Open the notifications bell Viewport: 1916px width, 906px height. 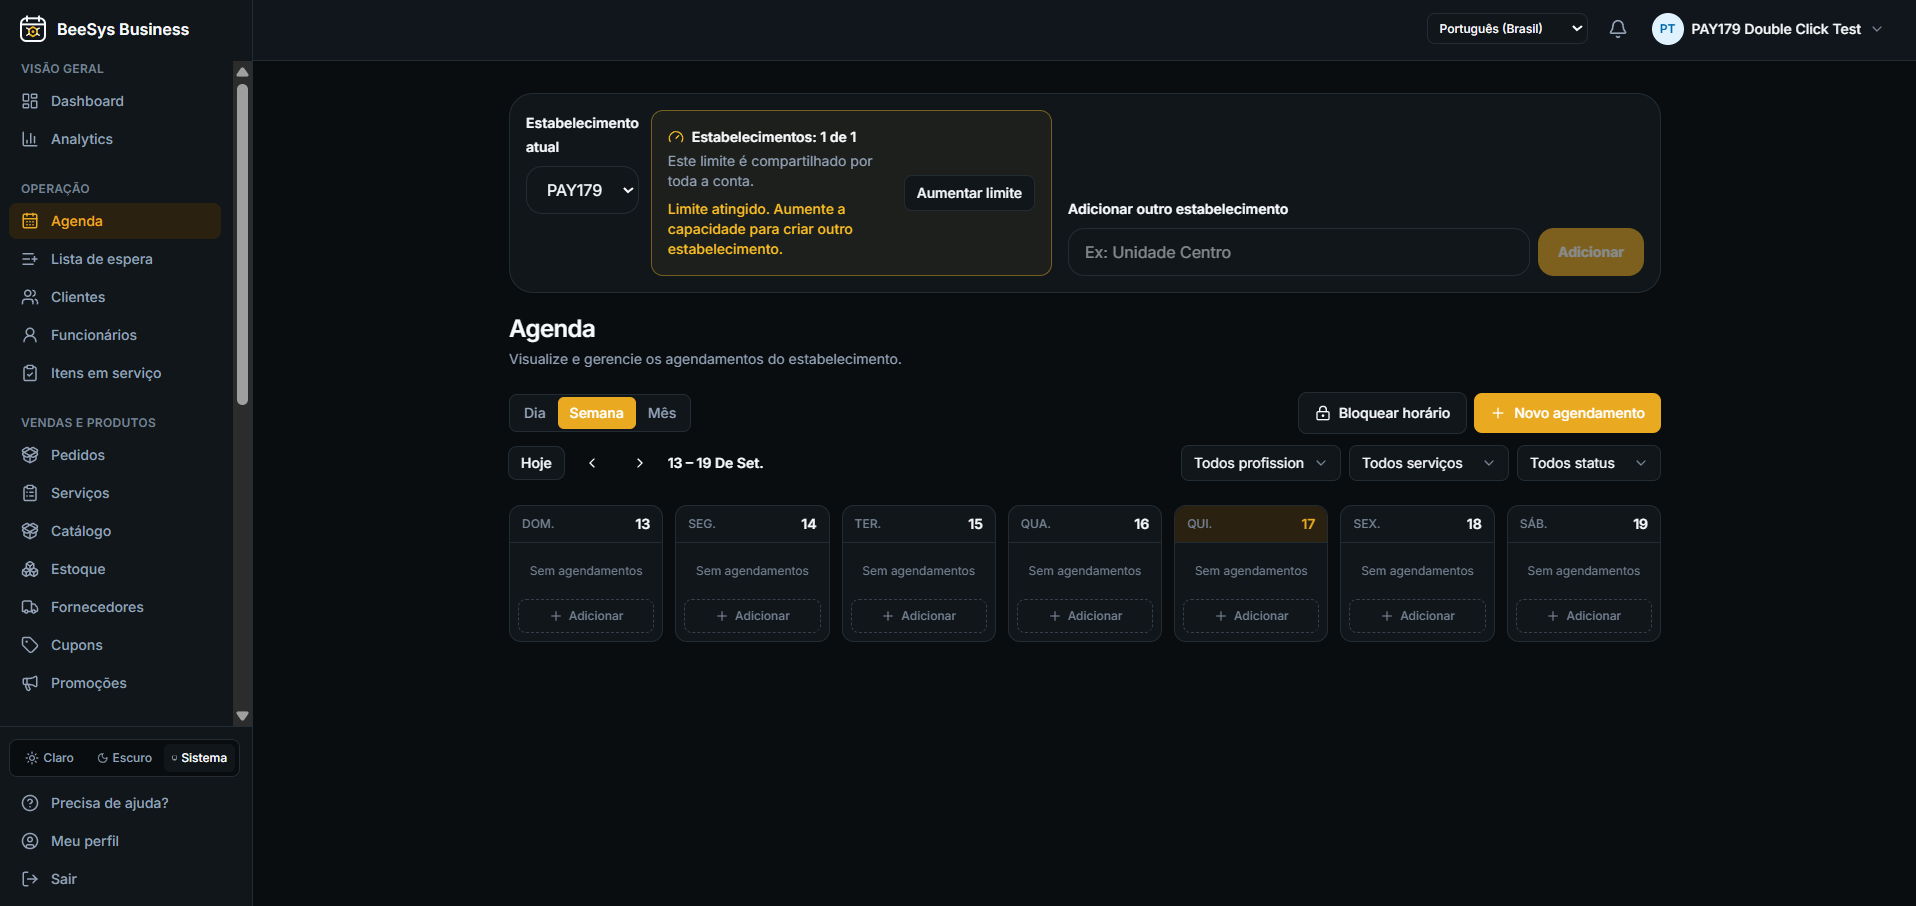pyautogui.click(x=1618, y=29)
